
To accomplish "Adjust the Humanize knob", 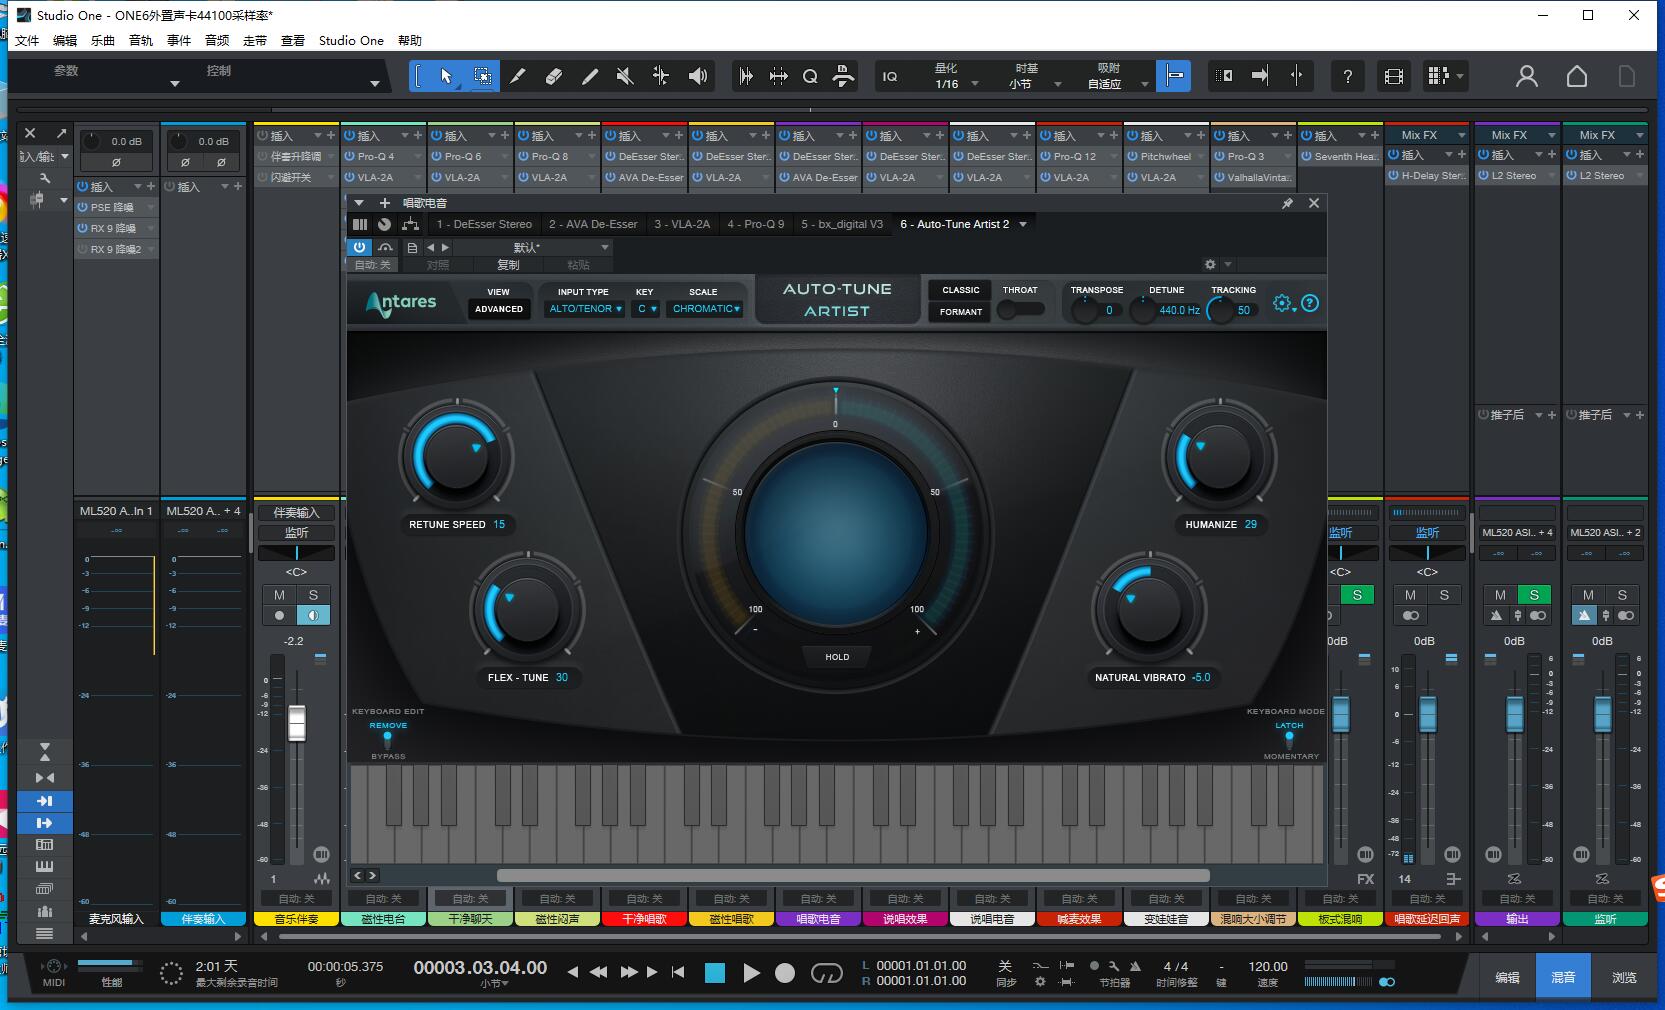I will coord(1219,456).
